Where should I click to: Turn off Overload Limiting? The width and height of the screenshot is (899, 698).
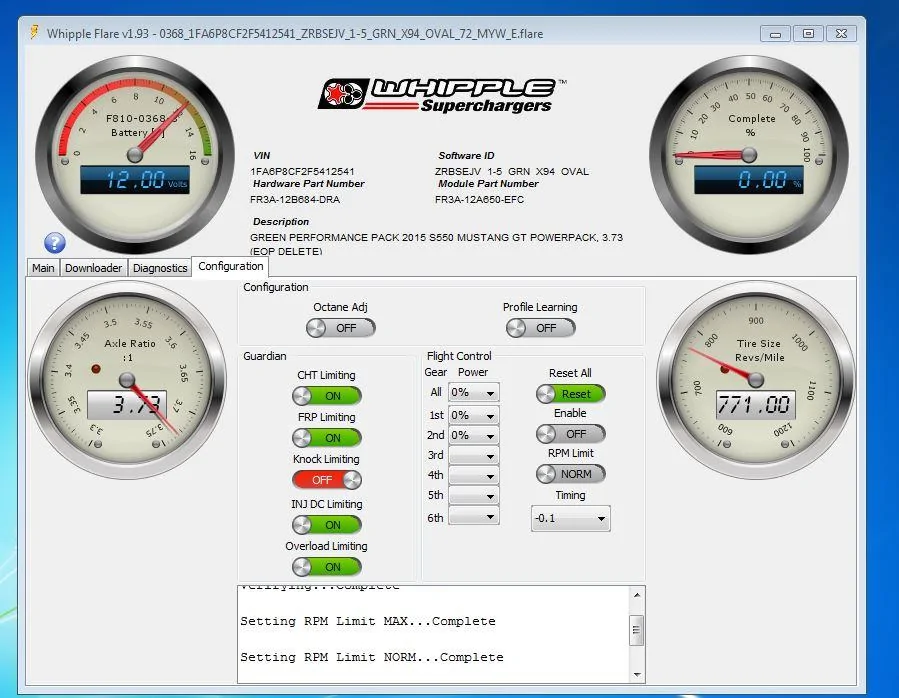[x=327, y=567]
